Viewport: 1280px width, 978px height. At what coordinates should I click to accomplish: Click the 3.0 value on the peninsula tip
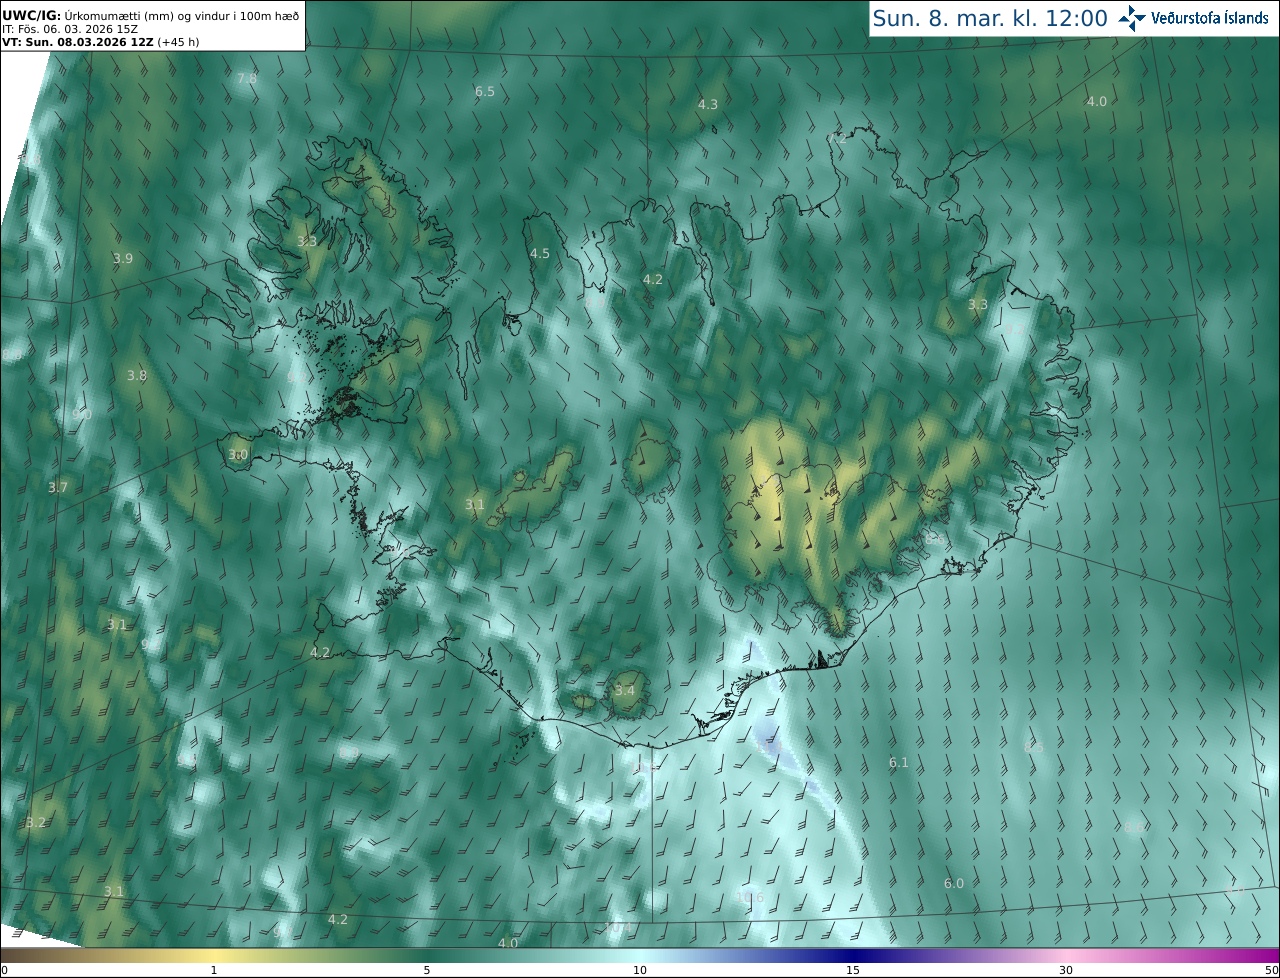[x=238, y=454]
